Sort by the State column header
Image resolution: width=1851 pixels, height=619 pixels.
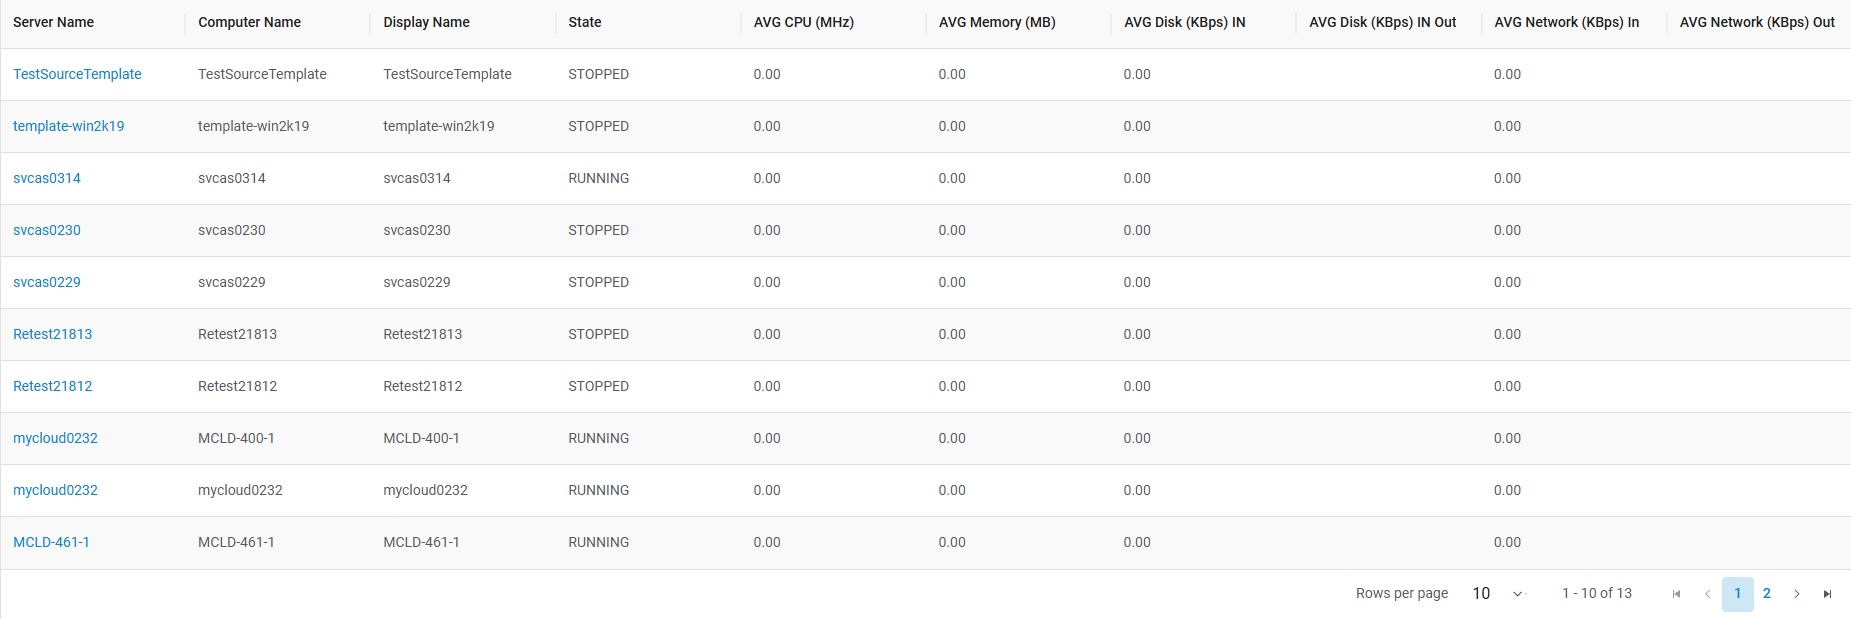(585, 22)
